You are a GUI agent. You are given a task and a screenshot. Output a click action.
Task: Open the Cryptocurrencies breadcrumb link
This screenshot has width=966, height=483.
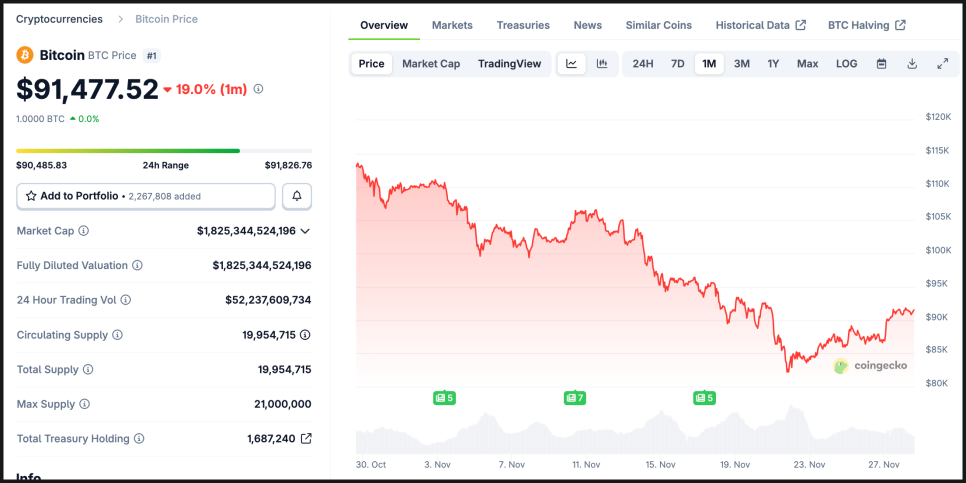[x=57, y=19]
